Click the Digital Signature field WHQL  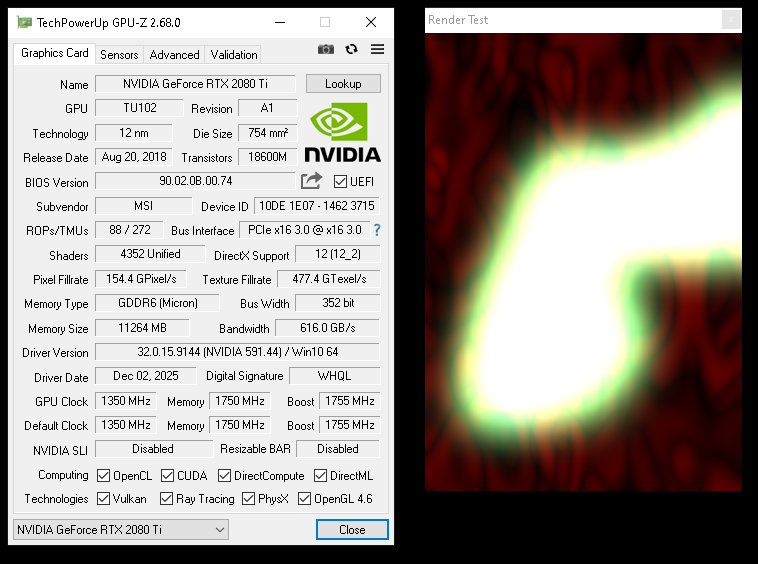tap(335, 376)
